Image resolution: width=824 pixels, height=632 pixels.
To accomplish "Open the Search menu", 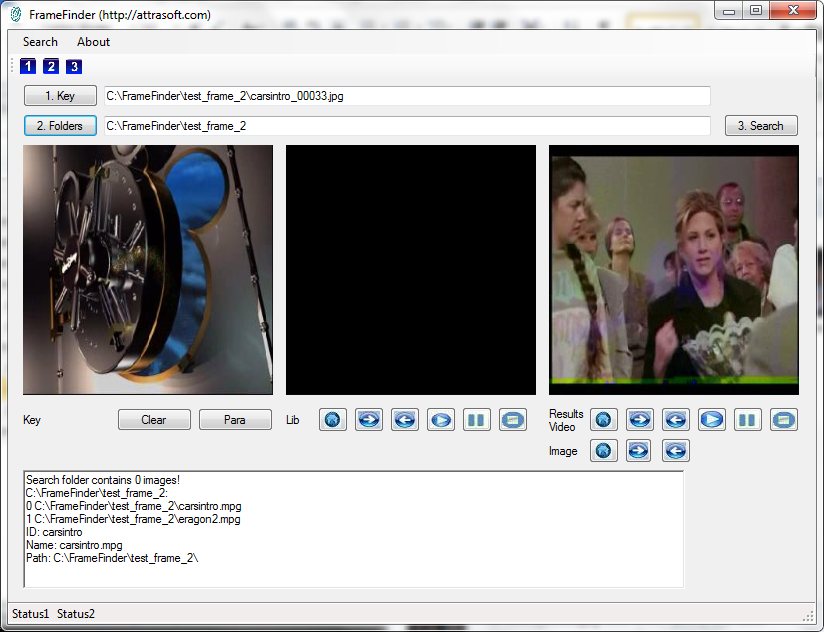I will point(40,42).
